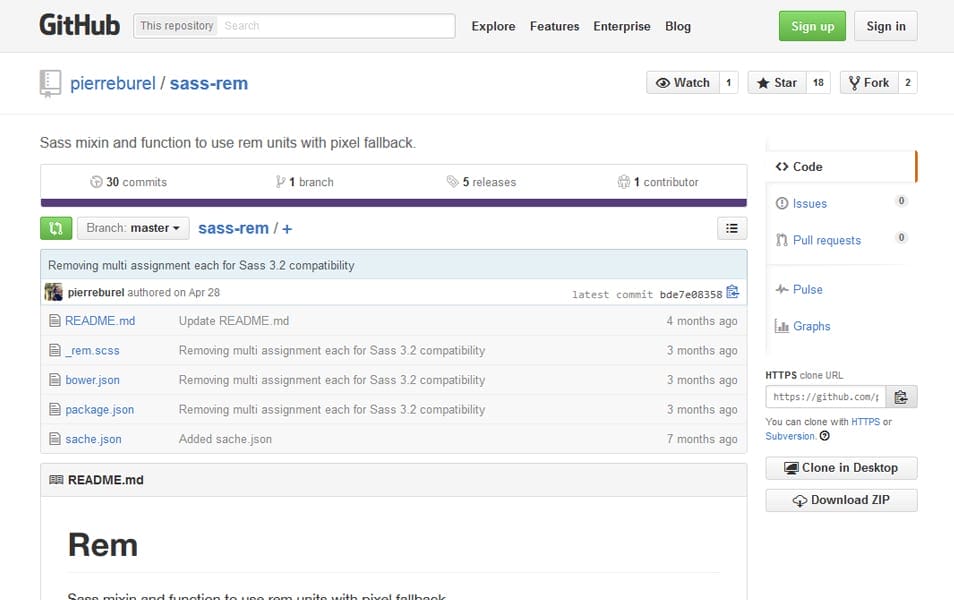Viewport: 954px width, 600px height.
Task: Create a new file with the + icon
Action: pyautogui.click(x=287, y=228)
